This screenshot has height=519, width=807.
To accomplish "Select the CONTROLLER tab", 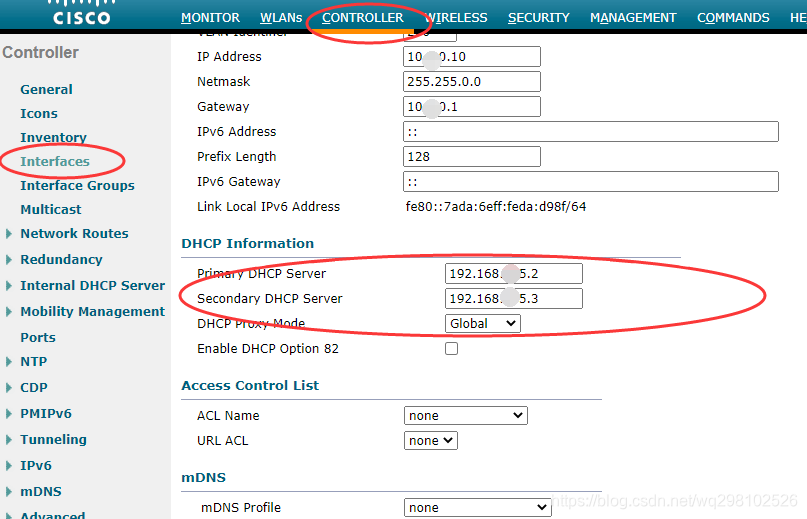I will (x=363, y=18).
